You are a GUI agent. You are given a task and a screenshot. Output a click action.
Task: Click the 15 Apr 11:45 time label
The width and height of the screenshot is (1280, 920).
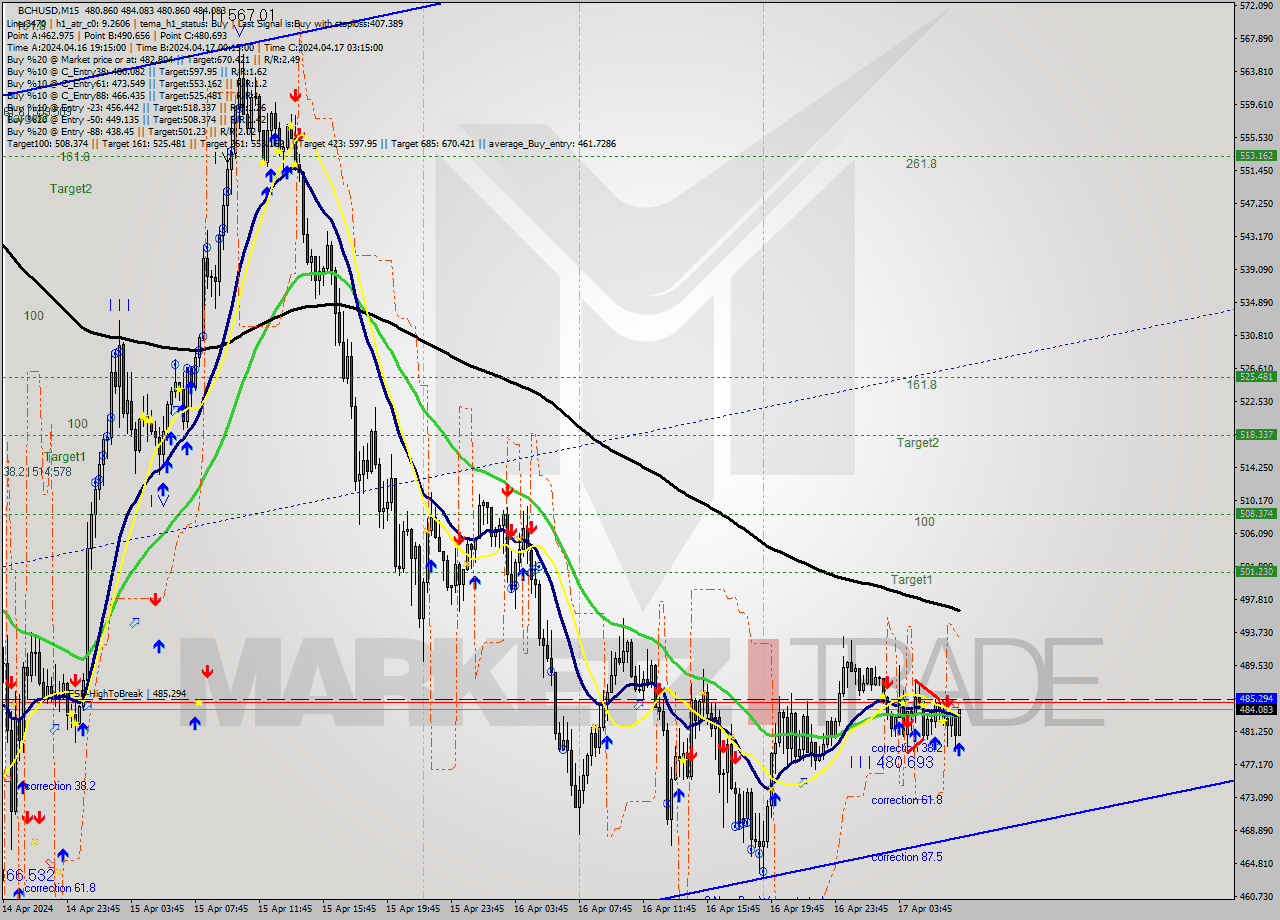click(x=286, y=909)
